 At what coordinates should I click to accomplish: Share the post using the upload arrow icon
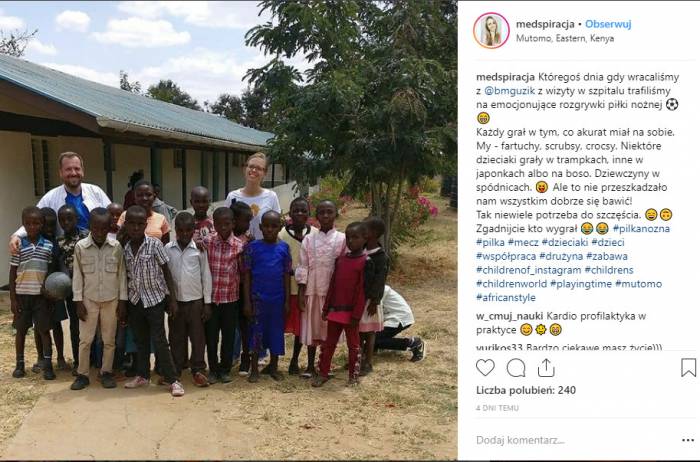(x=546, y=368)
